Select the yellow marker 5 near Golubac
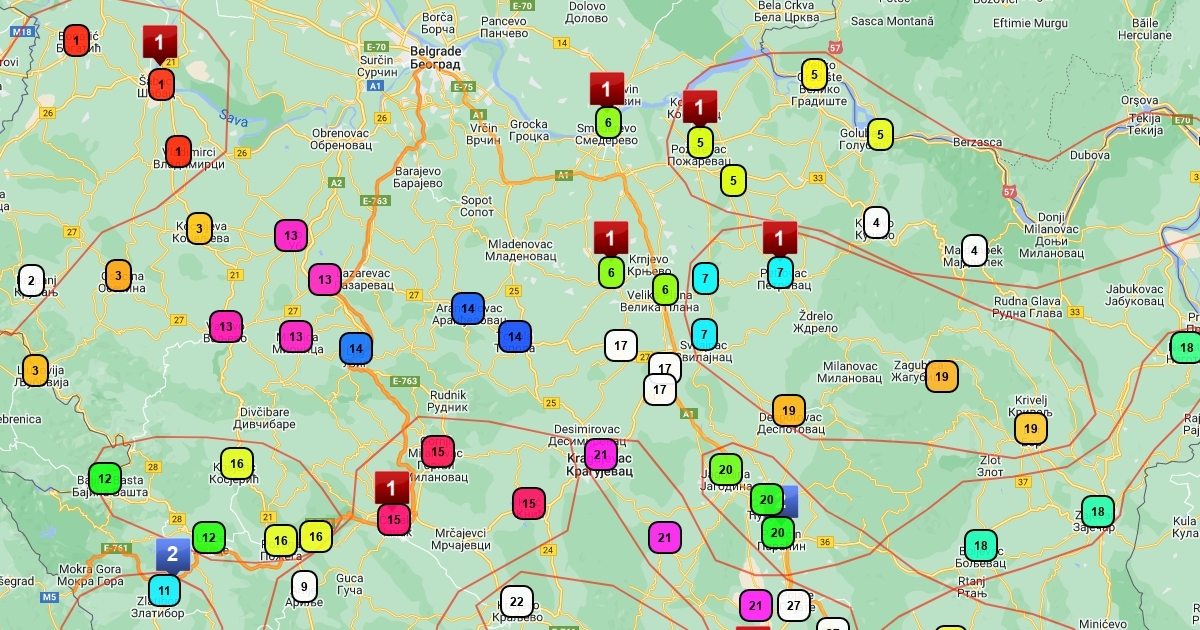The image size is (1200, 630). coord(880,134)
